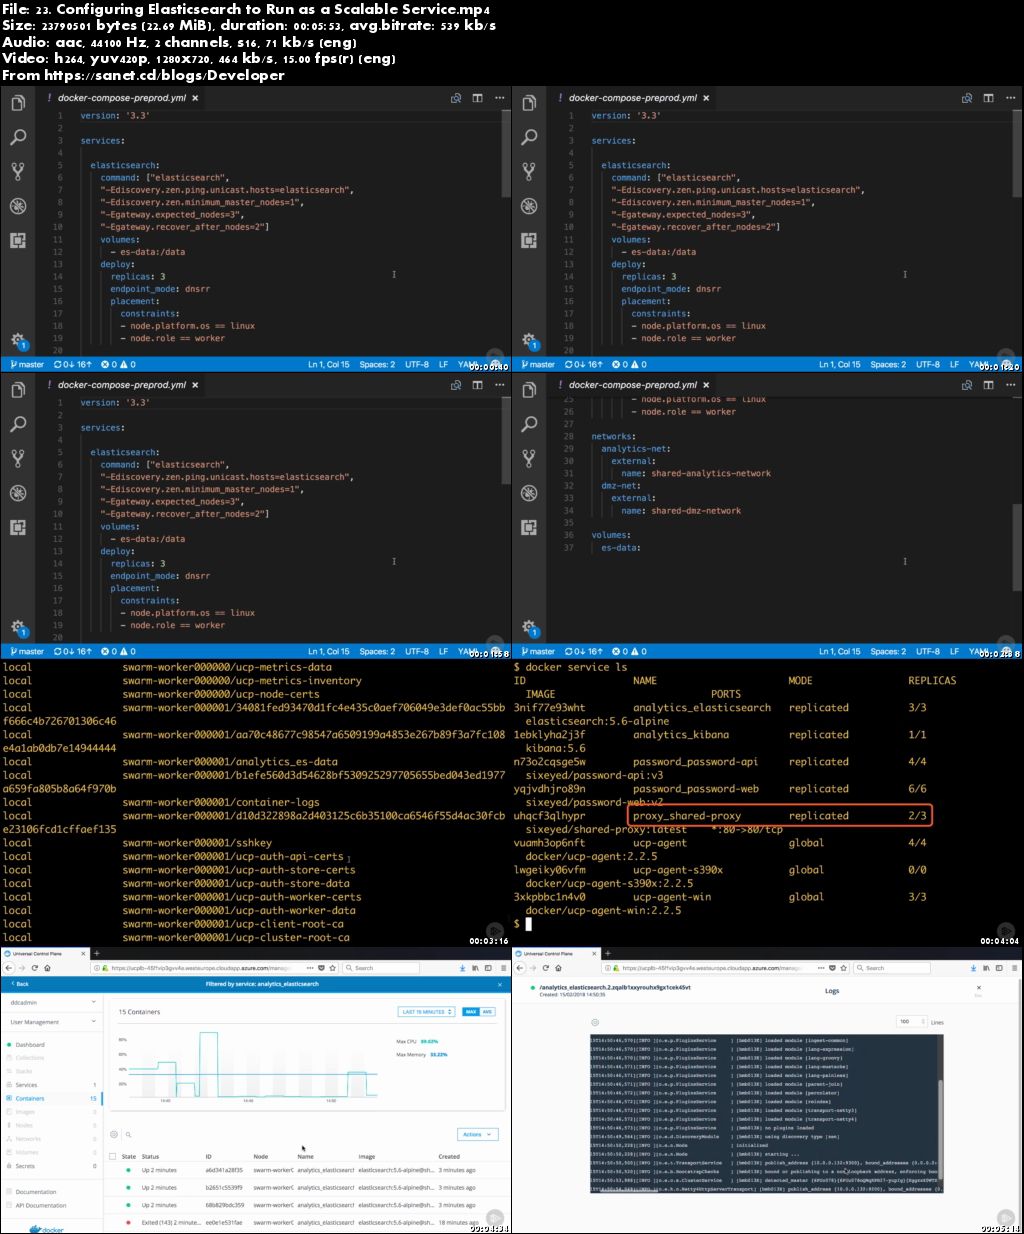Click 'analytics_kibana' service name in terminal frame
Viewport: 1024px width, 1234px height.
[680, 735]
